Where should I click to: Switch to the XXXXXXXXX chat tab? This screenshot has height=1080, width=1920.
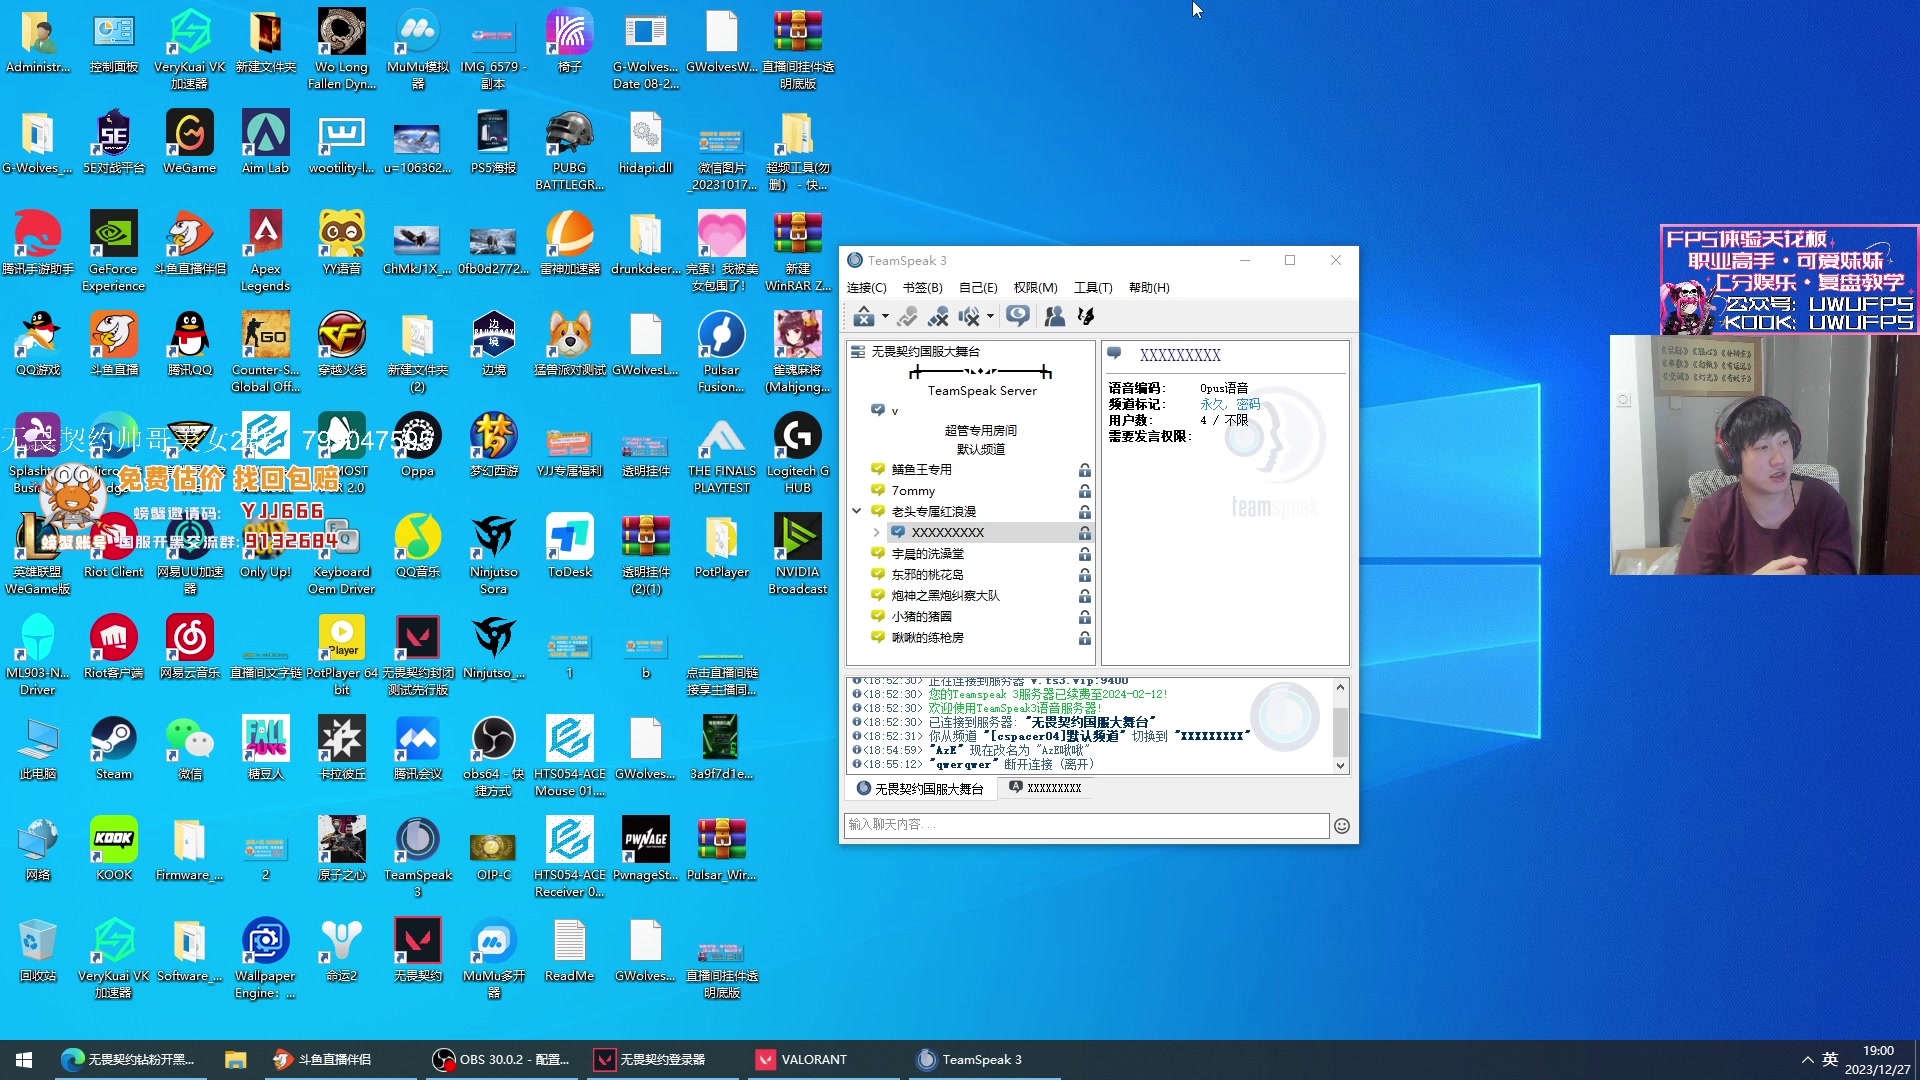[1045, 788]
